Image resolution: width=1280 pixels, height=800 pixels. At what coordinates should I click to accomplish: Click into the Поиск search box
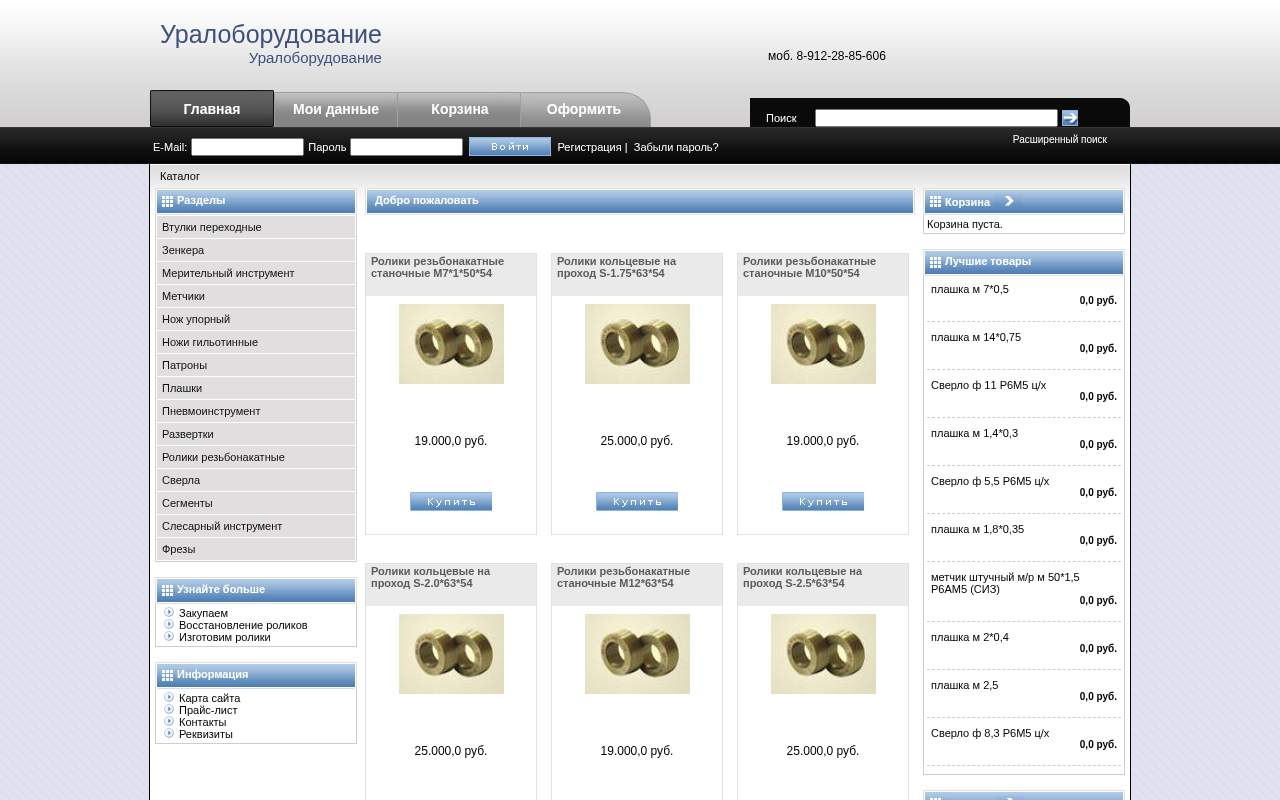click(936, 118)
